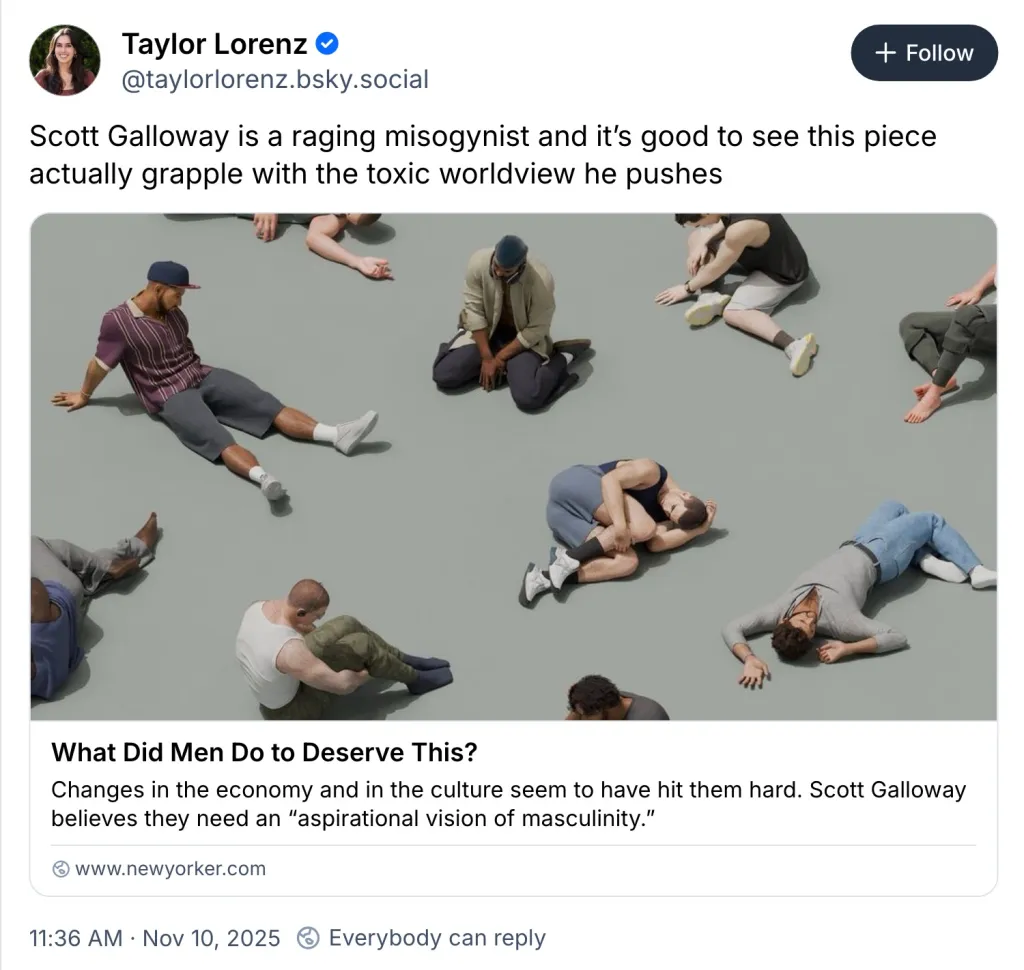Click the plus icon inside the Follow button

click(887, 53)
